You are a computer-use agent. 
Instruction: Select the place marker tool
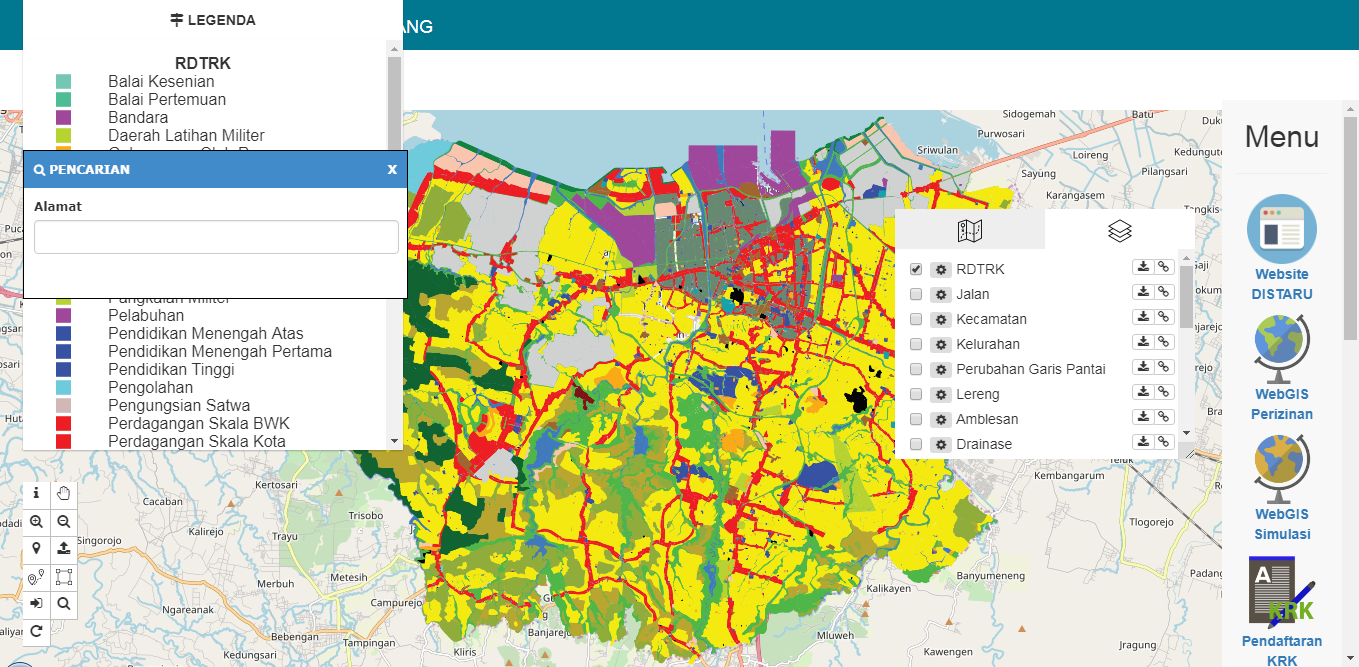pos(36,549)
